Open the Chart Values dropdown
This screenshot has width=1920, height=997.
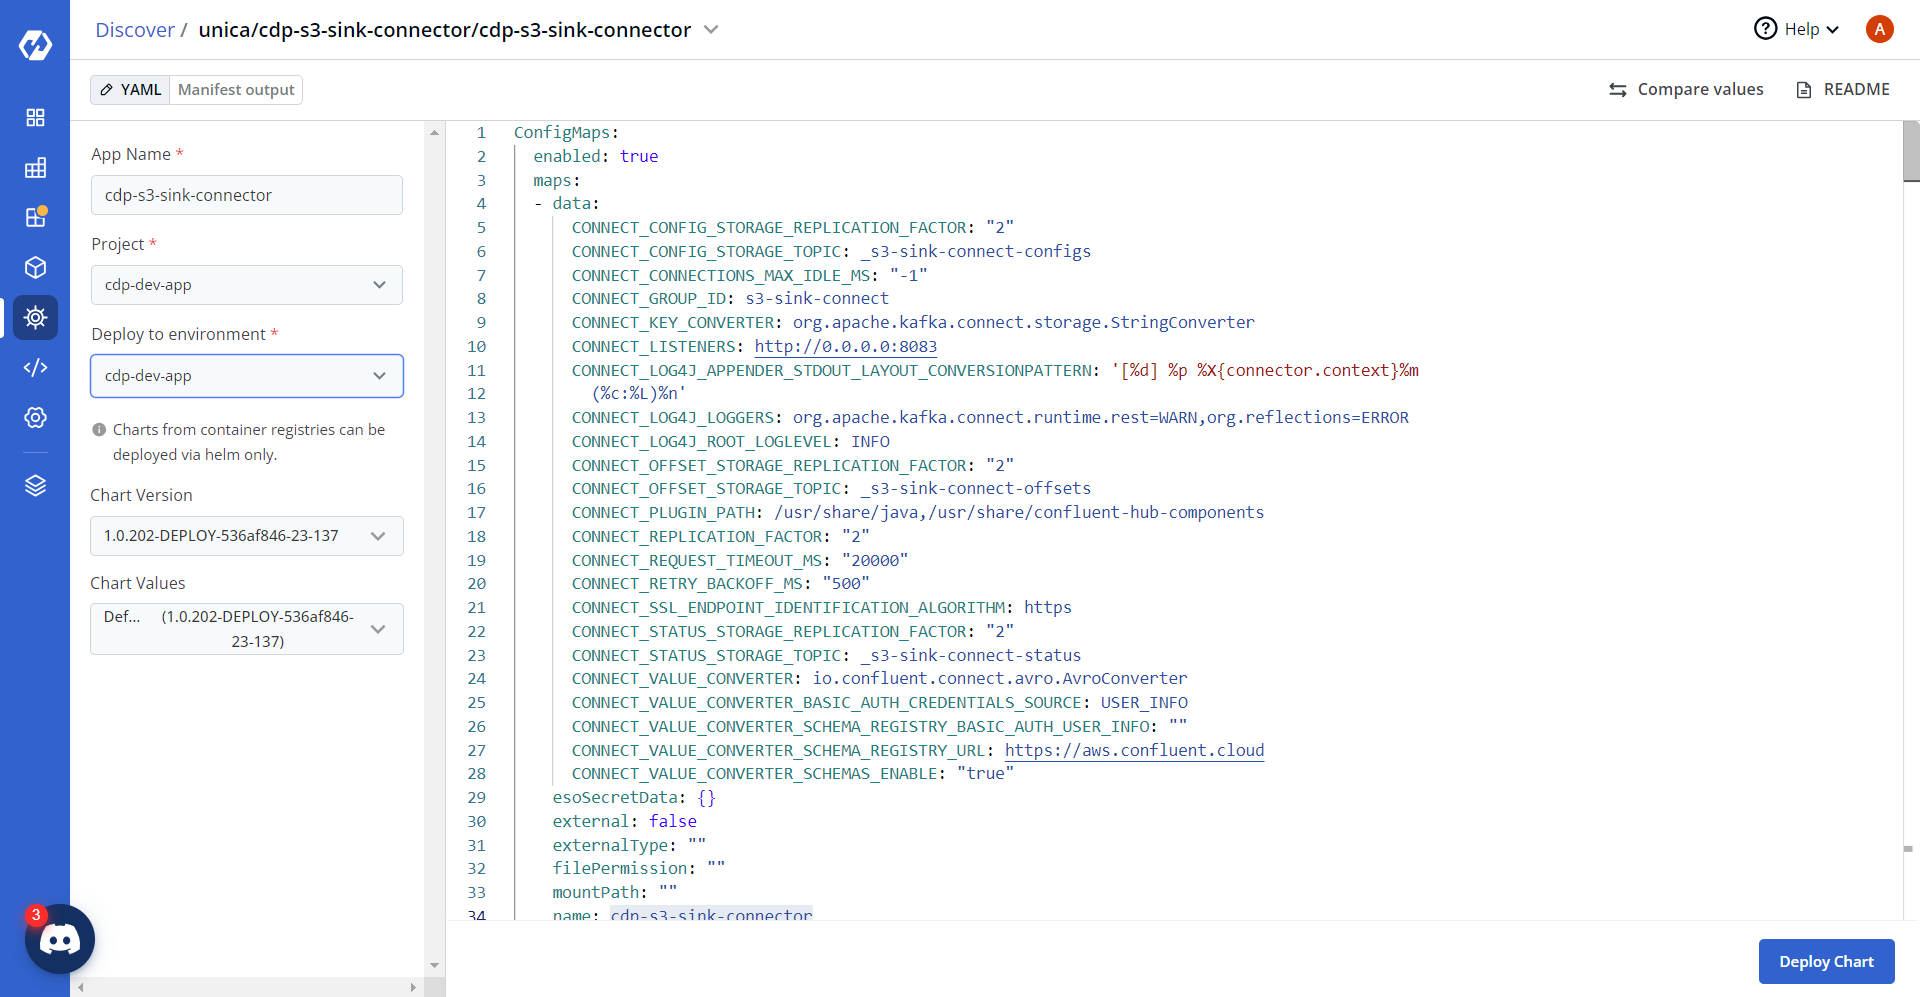(246, 629)
